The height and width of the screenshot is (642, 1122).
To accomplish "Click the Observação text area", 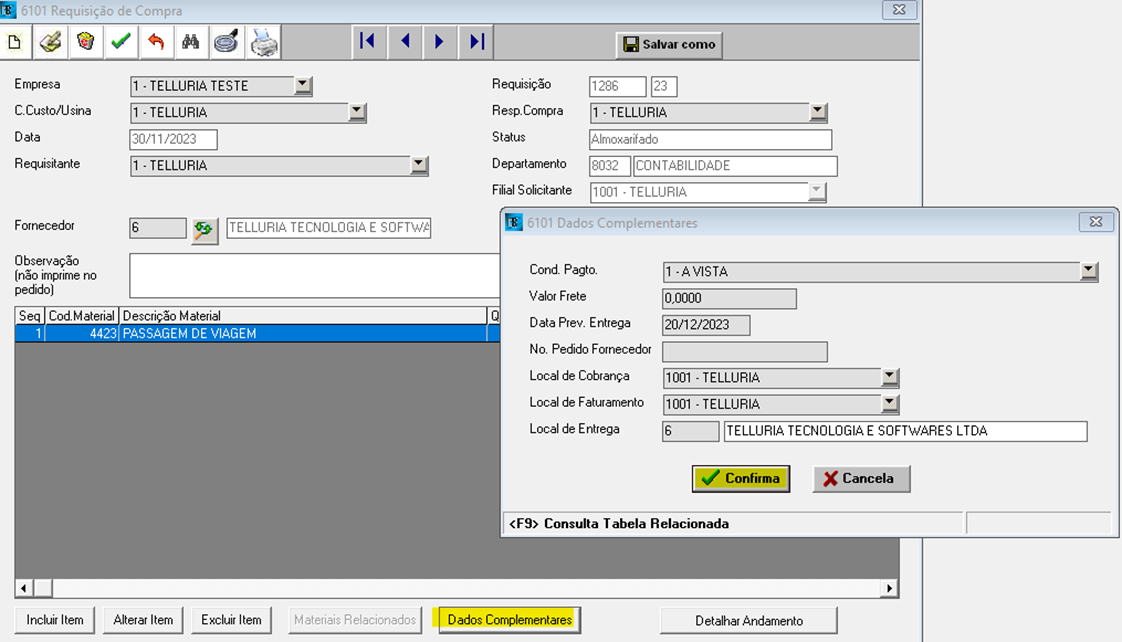I will [315, 275].
